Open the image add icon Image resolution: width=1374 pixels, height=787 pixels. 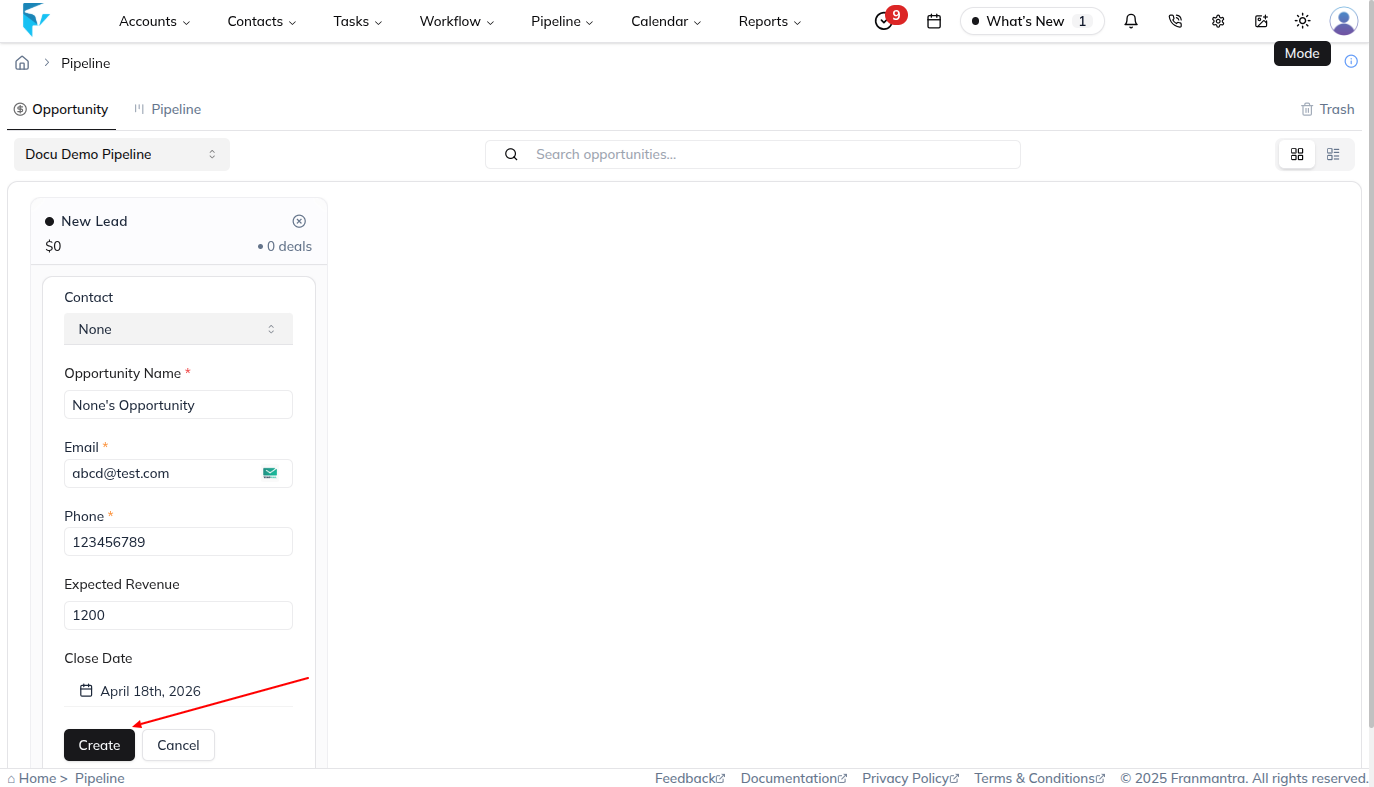coord(1261,21)
